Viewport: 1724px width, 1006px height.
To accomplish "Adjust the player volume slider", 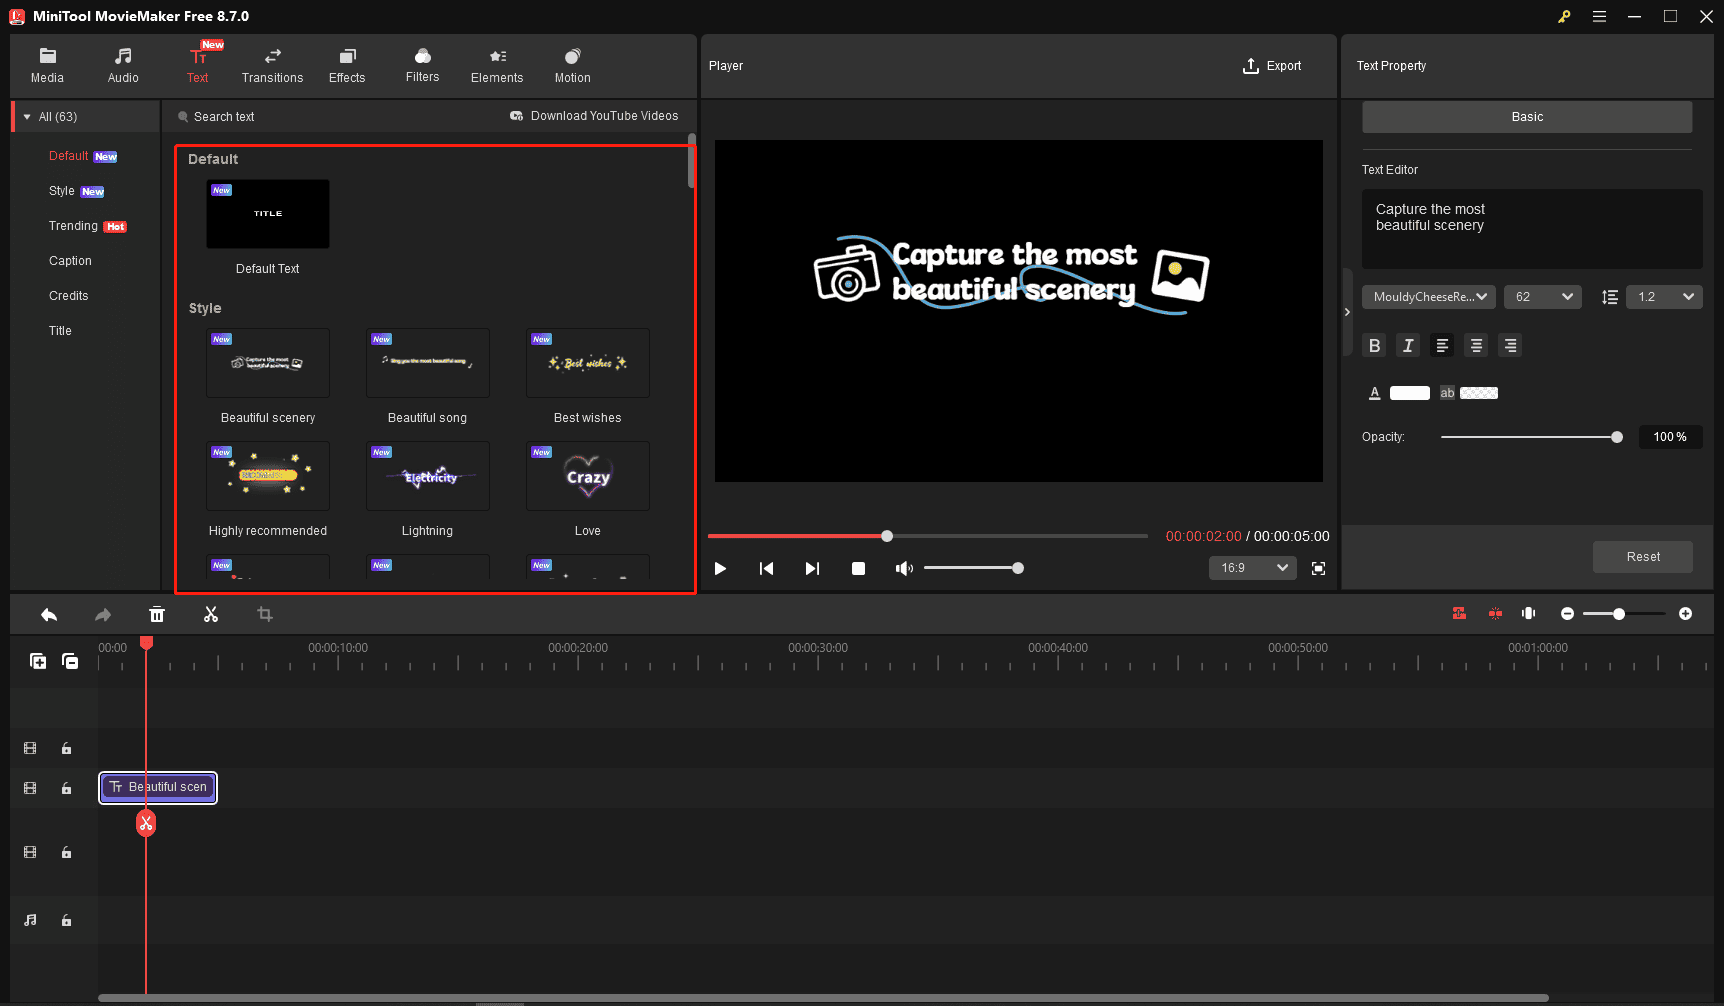I will tap(972, 568).
